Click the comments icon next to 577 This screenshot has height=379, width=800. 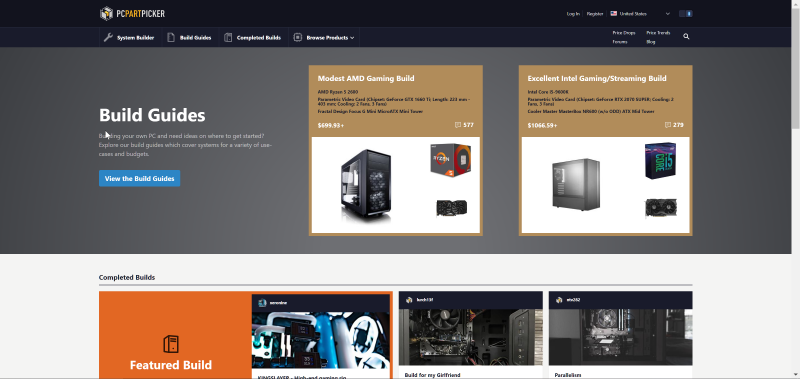(x=458, y=125)
